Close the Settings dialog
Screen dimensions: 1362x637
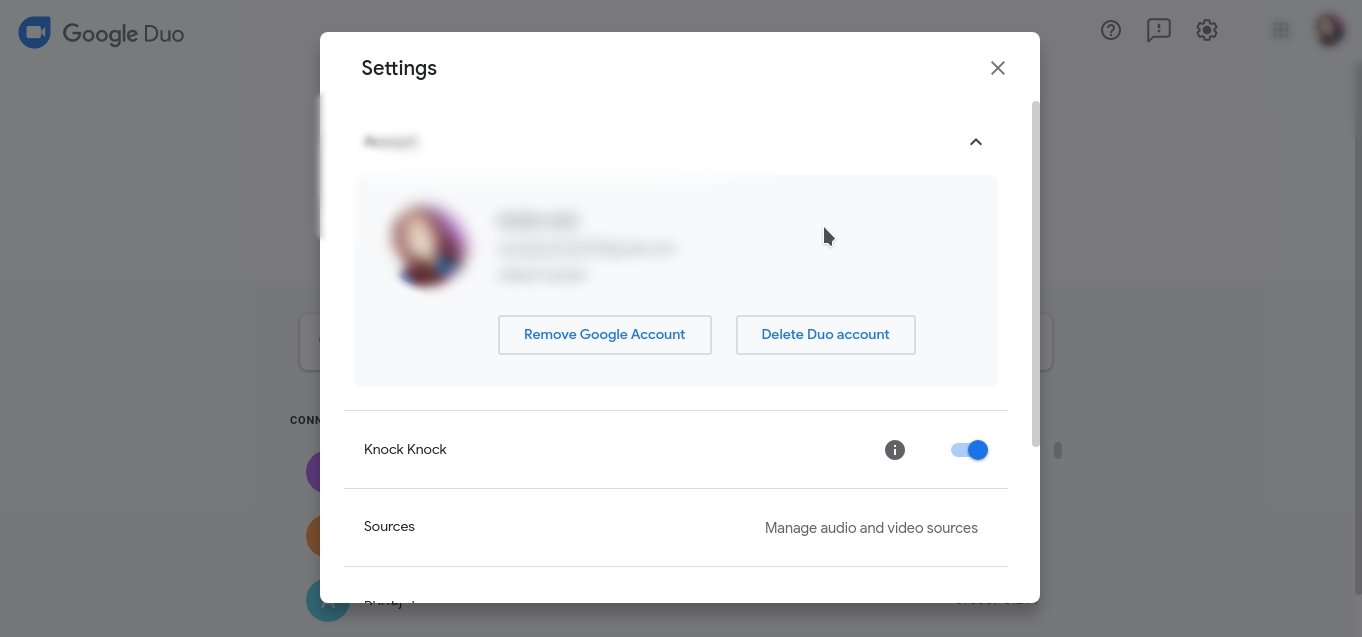pyautogui.click(x=997, y=68)
